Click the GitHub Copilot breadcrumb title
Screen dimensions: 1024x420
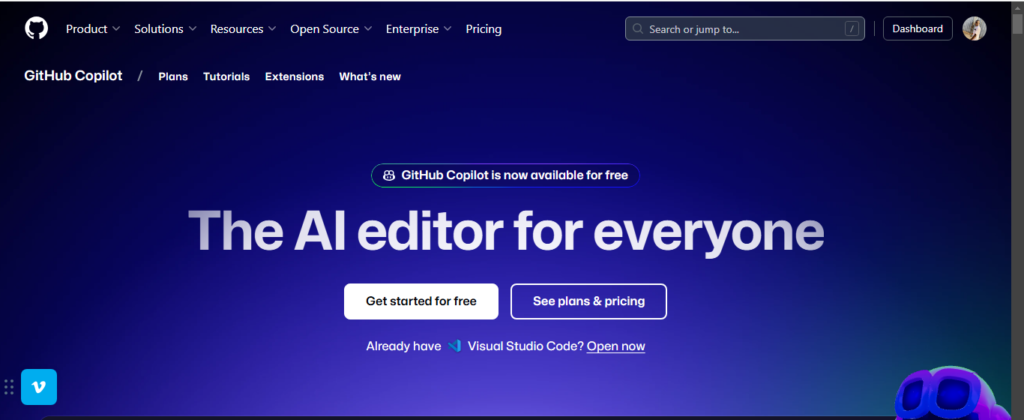click(73, 76)
